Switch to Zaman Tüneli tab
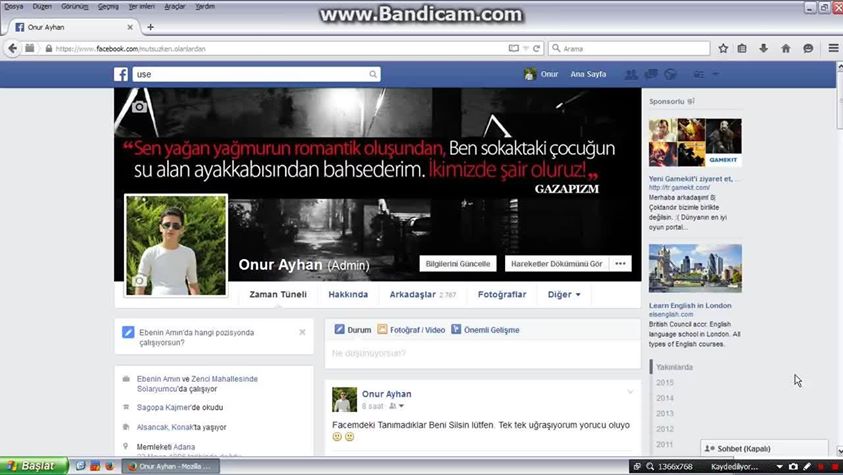The height and width of the screenshot is (475, 843). (278, 294)
